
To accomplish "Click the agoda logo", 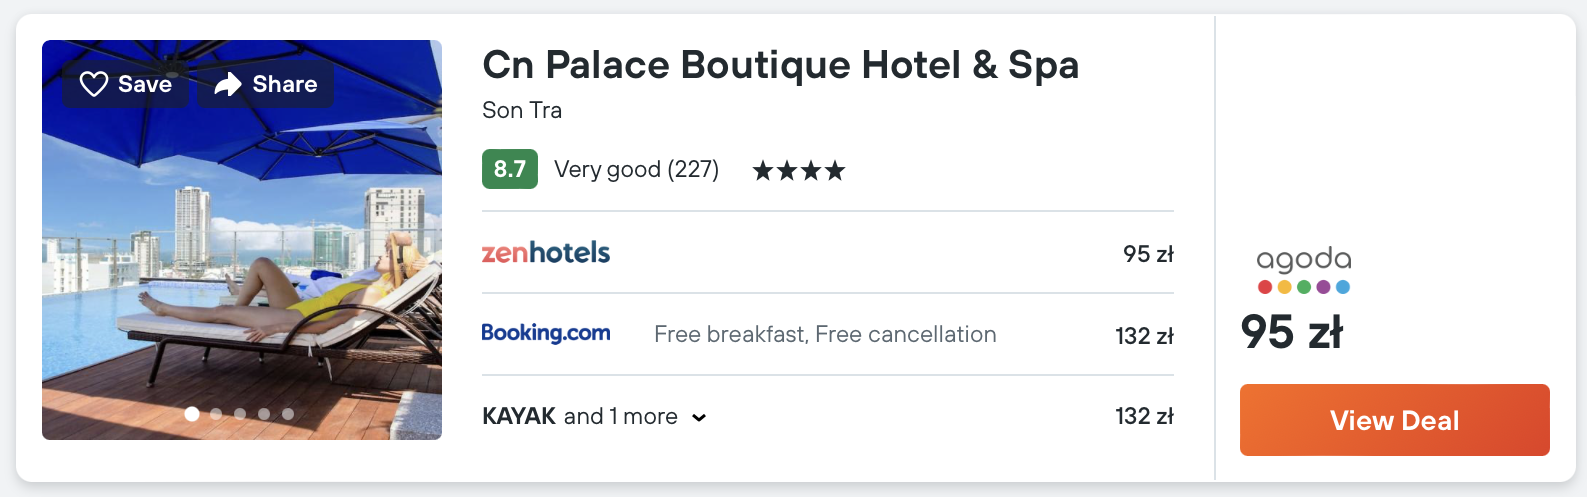I will 1303,270.
